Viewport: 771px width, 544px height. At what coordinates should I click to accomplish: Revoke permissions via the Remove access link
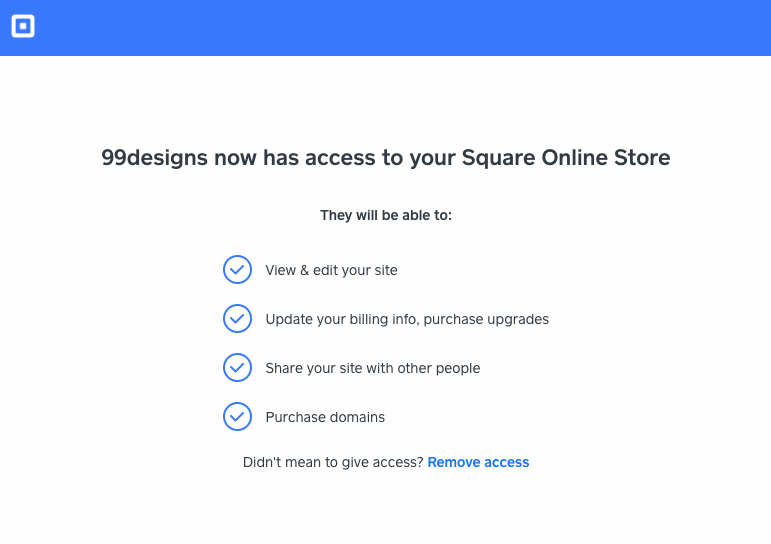[478, 462]
